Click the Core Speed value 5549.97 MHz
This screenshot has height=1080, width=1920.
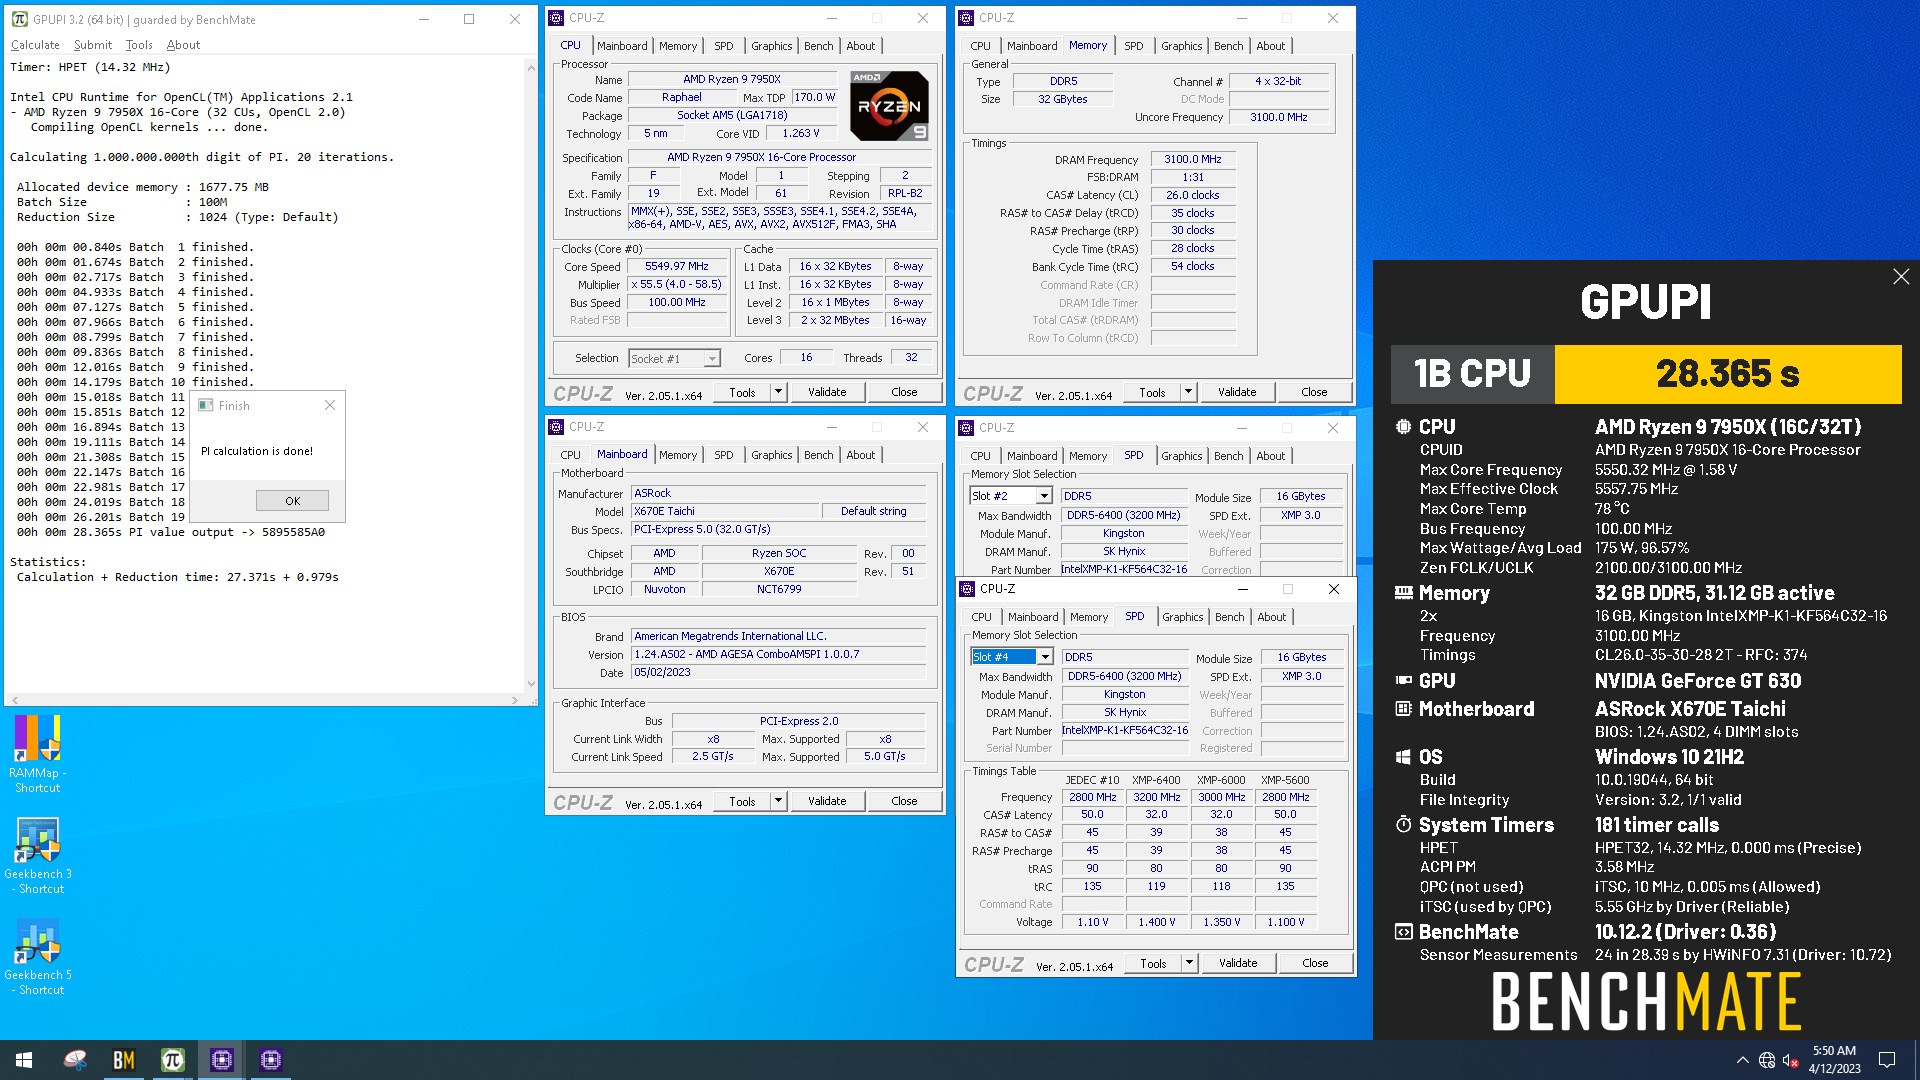pyautogui.click(x=677, y=267)
